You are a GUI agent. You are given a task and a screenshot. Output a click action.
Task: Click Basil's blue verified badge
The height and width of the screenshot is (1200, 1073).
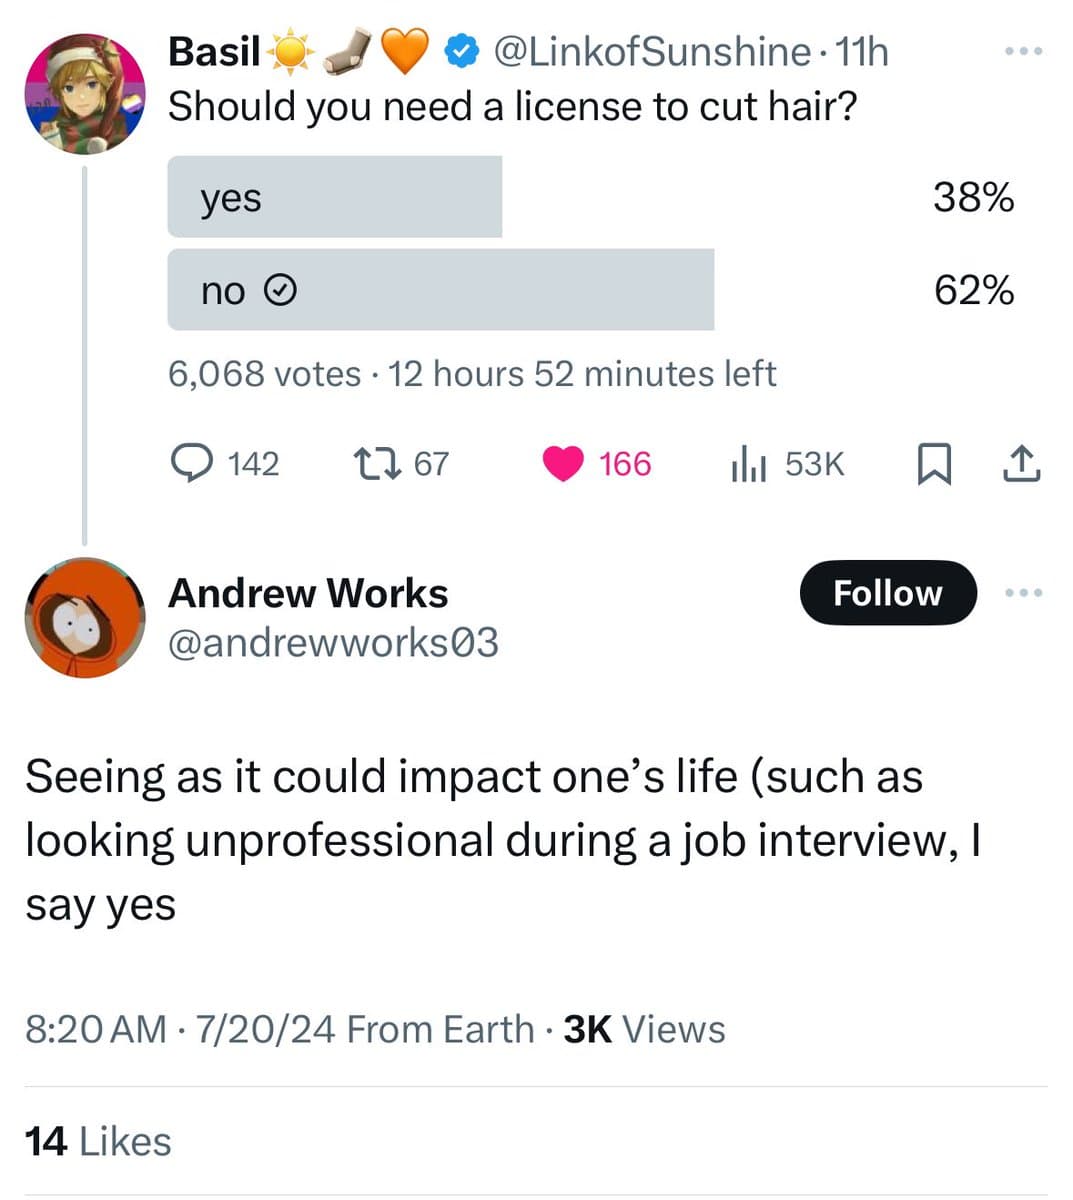461,52
